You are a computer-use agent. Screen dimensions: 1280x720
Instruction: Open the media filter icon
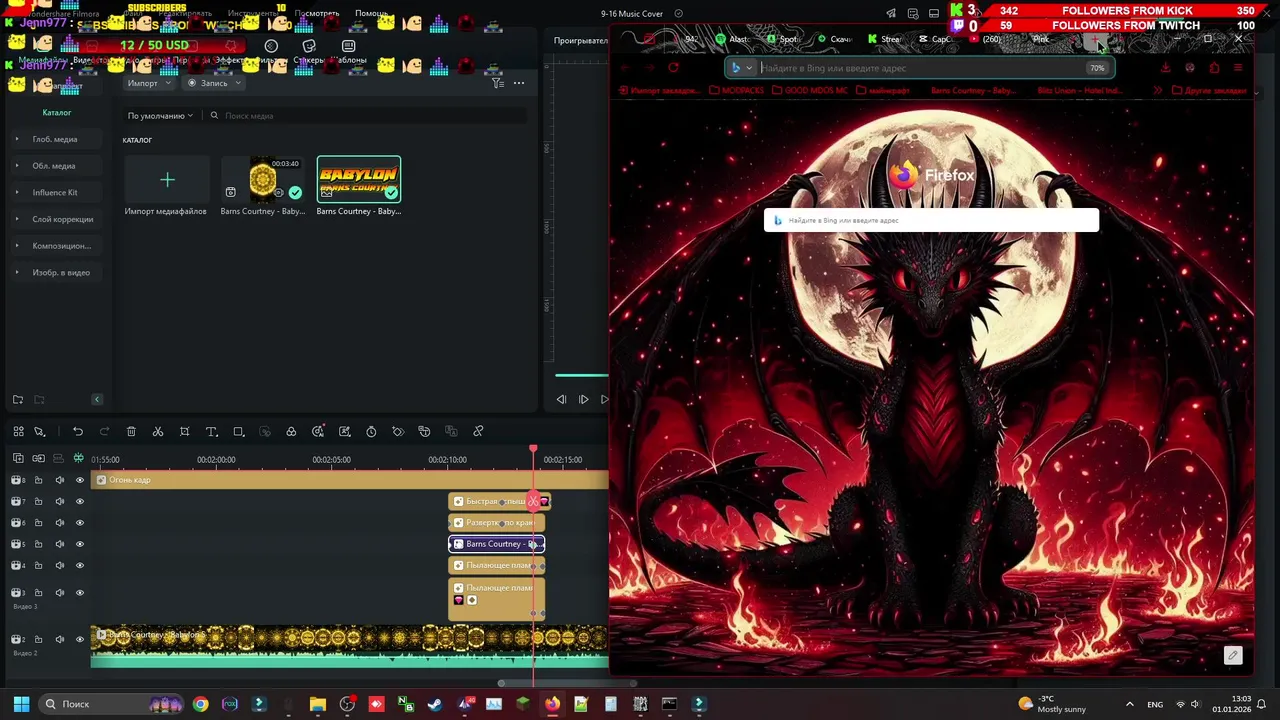click(498, 83)
